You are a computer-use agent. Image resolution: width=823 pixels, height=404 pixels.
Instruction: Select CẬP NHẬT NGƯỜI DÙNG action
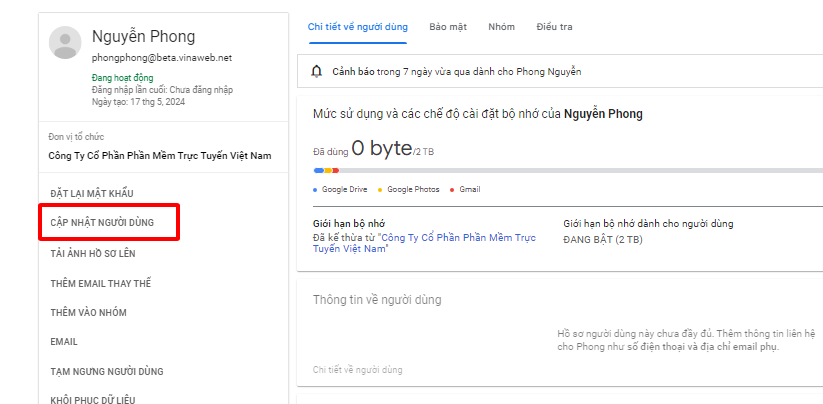[x=102, y=222]
